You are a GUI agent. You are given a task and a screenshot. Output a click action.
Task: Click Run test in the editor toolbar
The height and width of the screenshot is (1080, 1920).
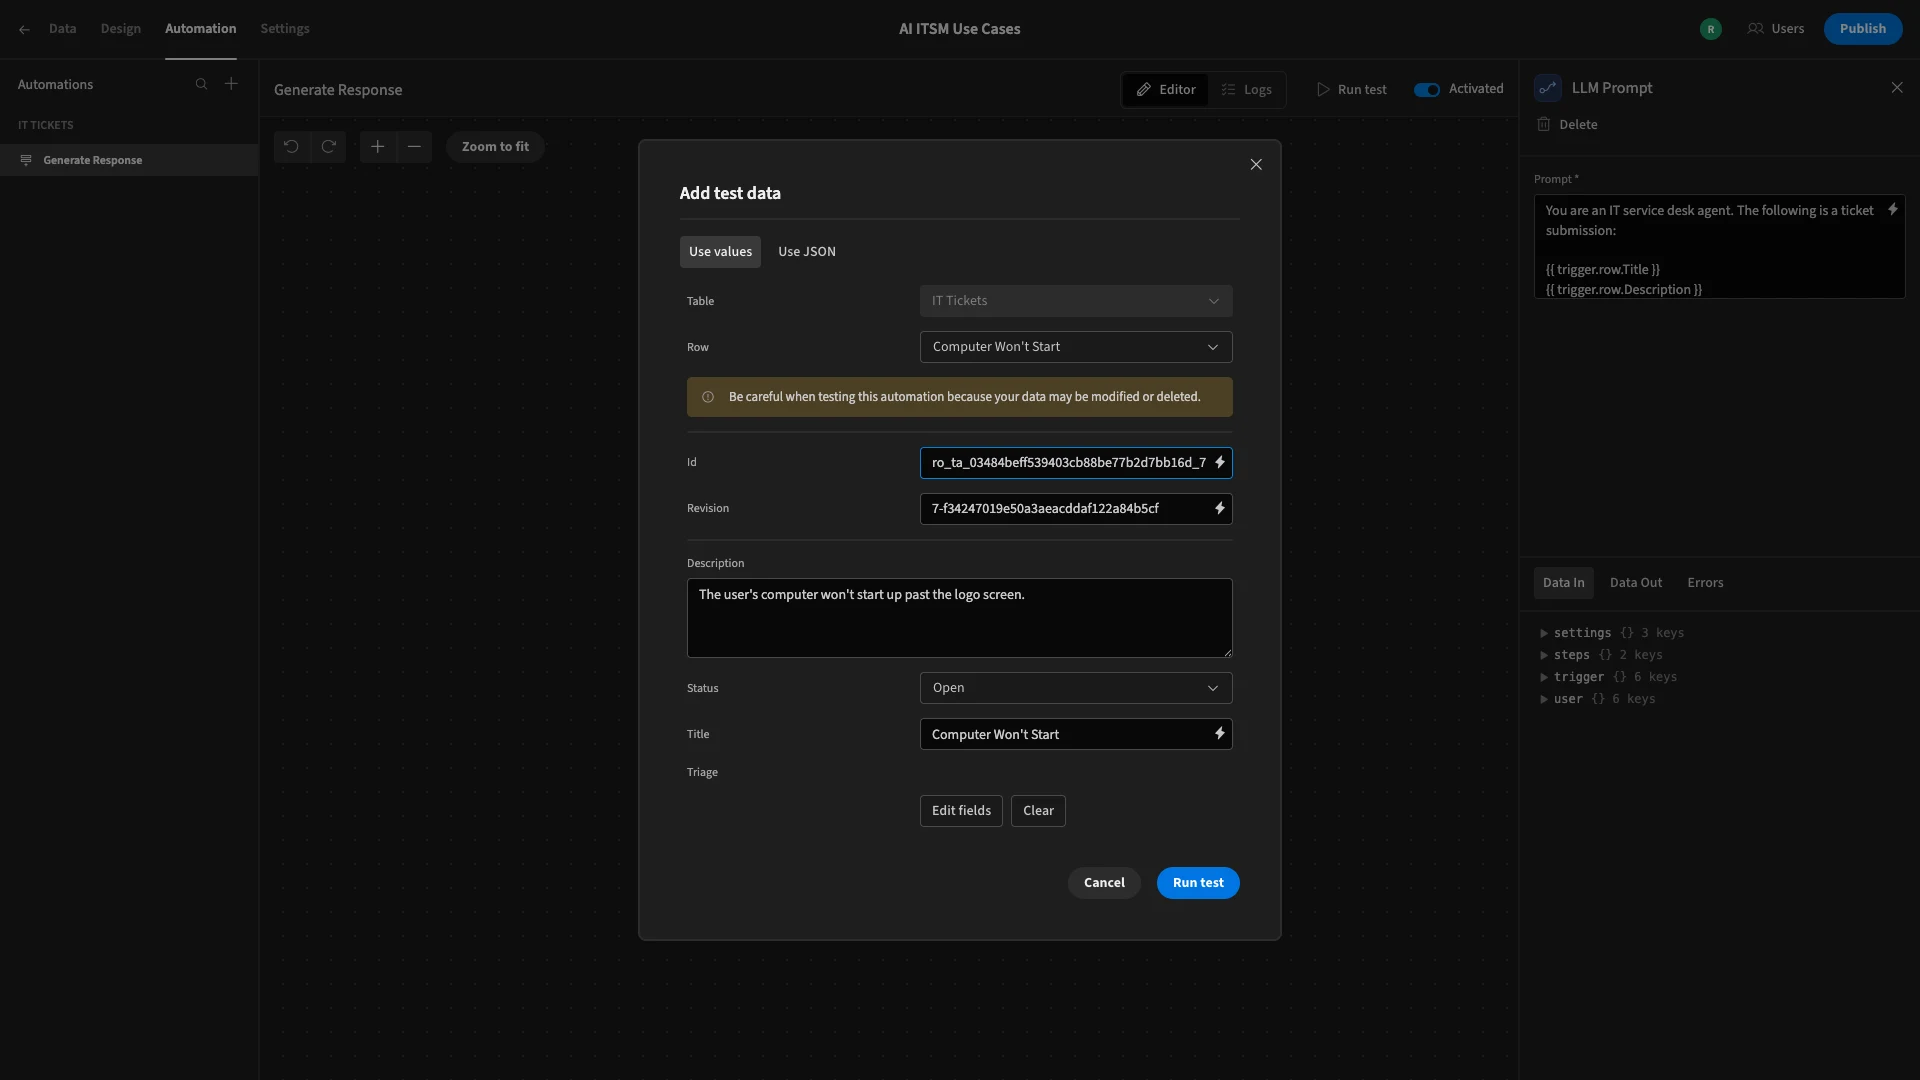click(1351, 90)
